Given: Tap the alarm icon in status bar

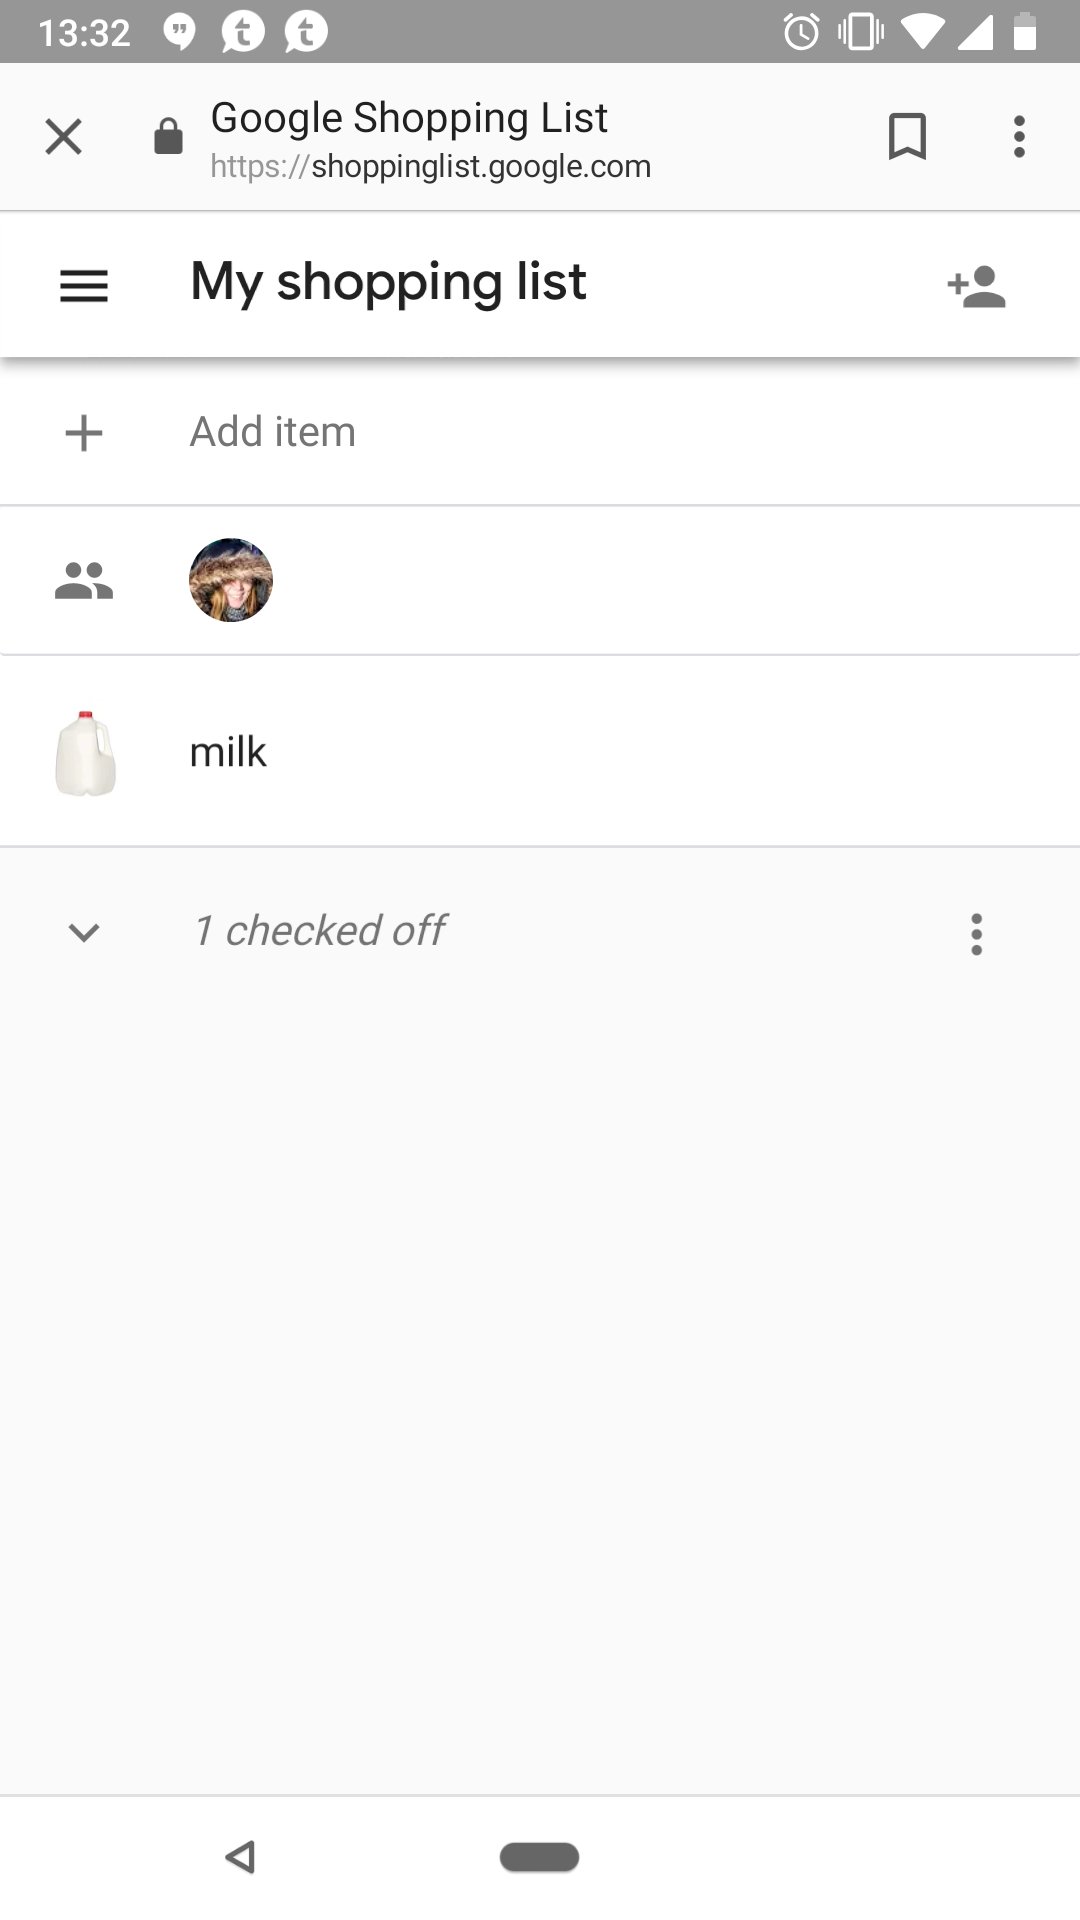Looking at the screenshot, I should 801,32.
